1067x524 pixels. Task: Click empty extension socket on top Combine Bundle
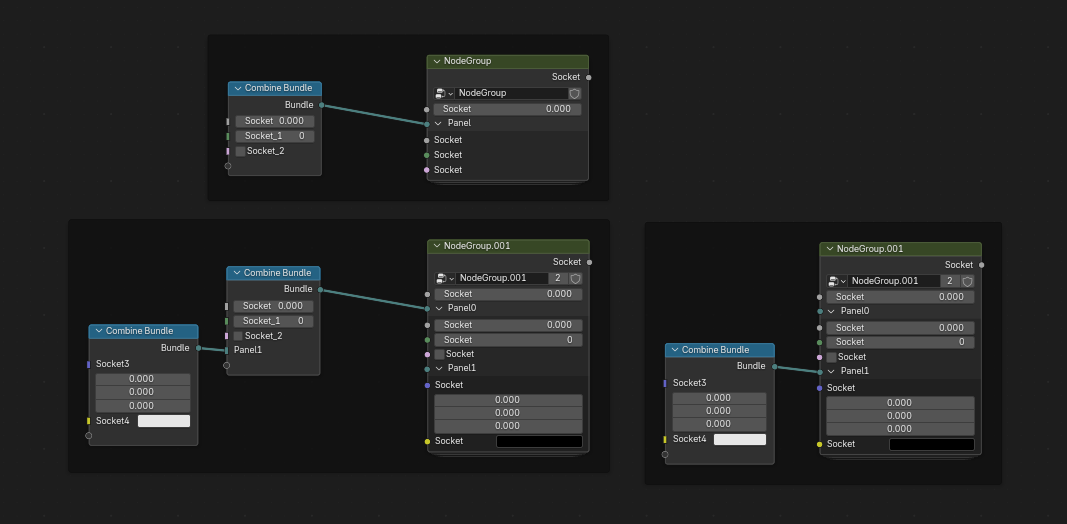[228, 165]
